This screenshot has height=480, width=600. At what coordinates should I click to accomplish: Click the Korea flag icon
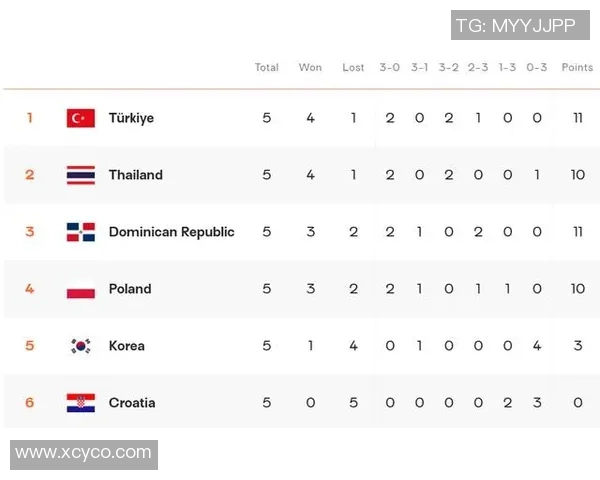[81, 346]
